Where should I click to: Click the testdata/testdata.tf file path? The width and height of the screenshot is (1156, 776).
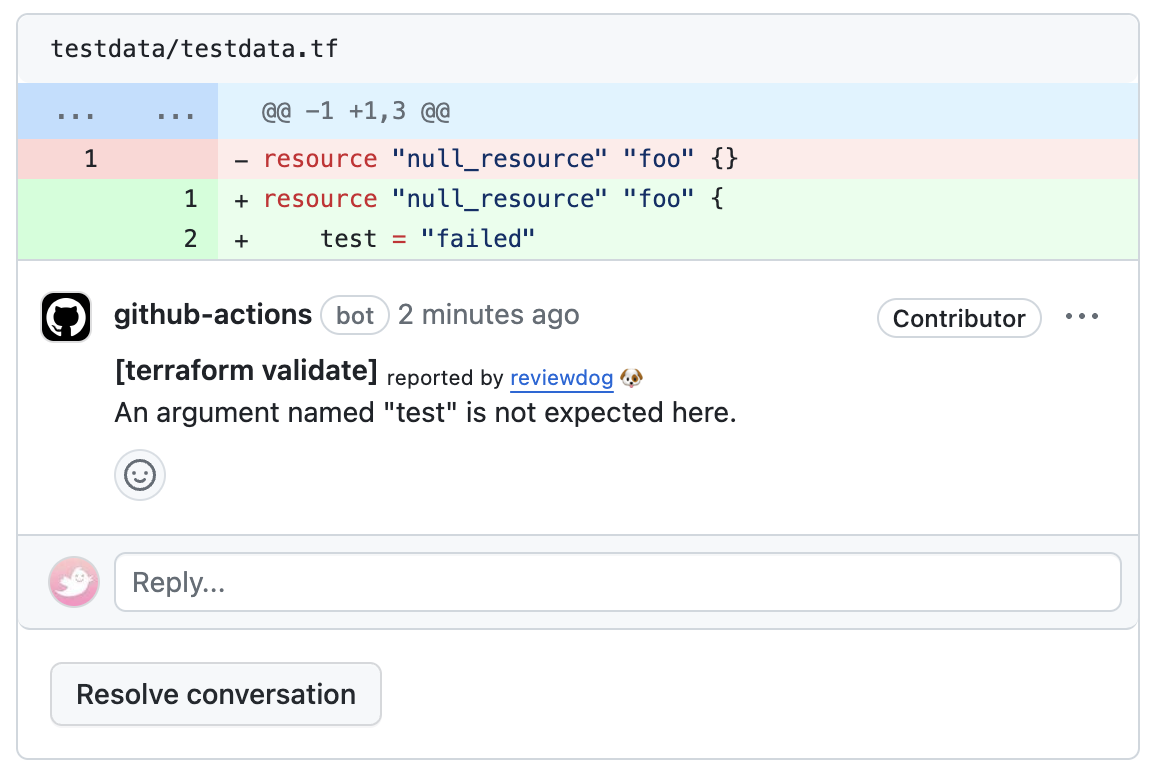click(194, 48)
